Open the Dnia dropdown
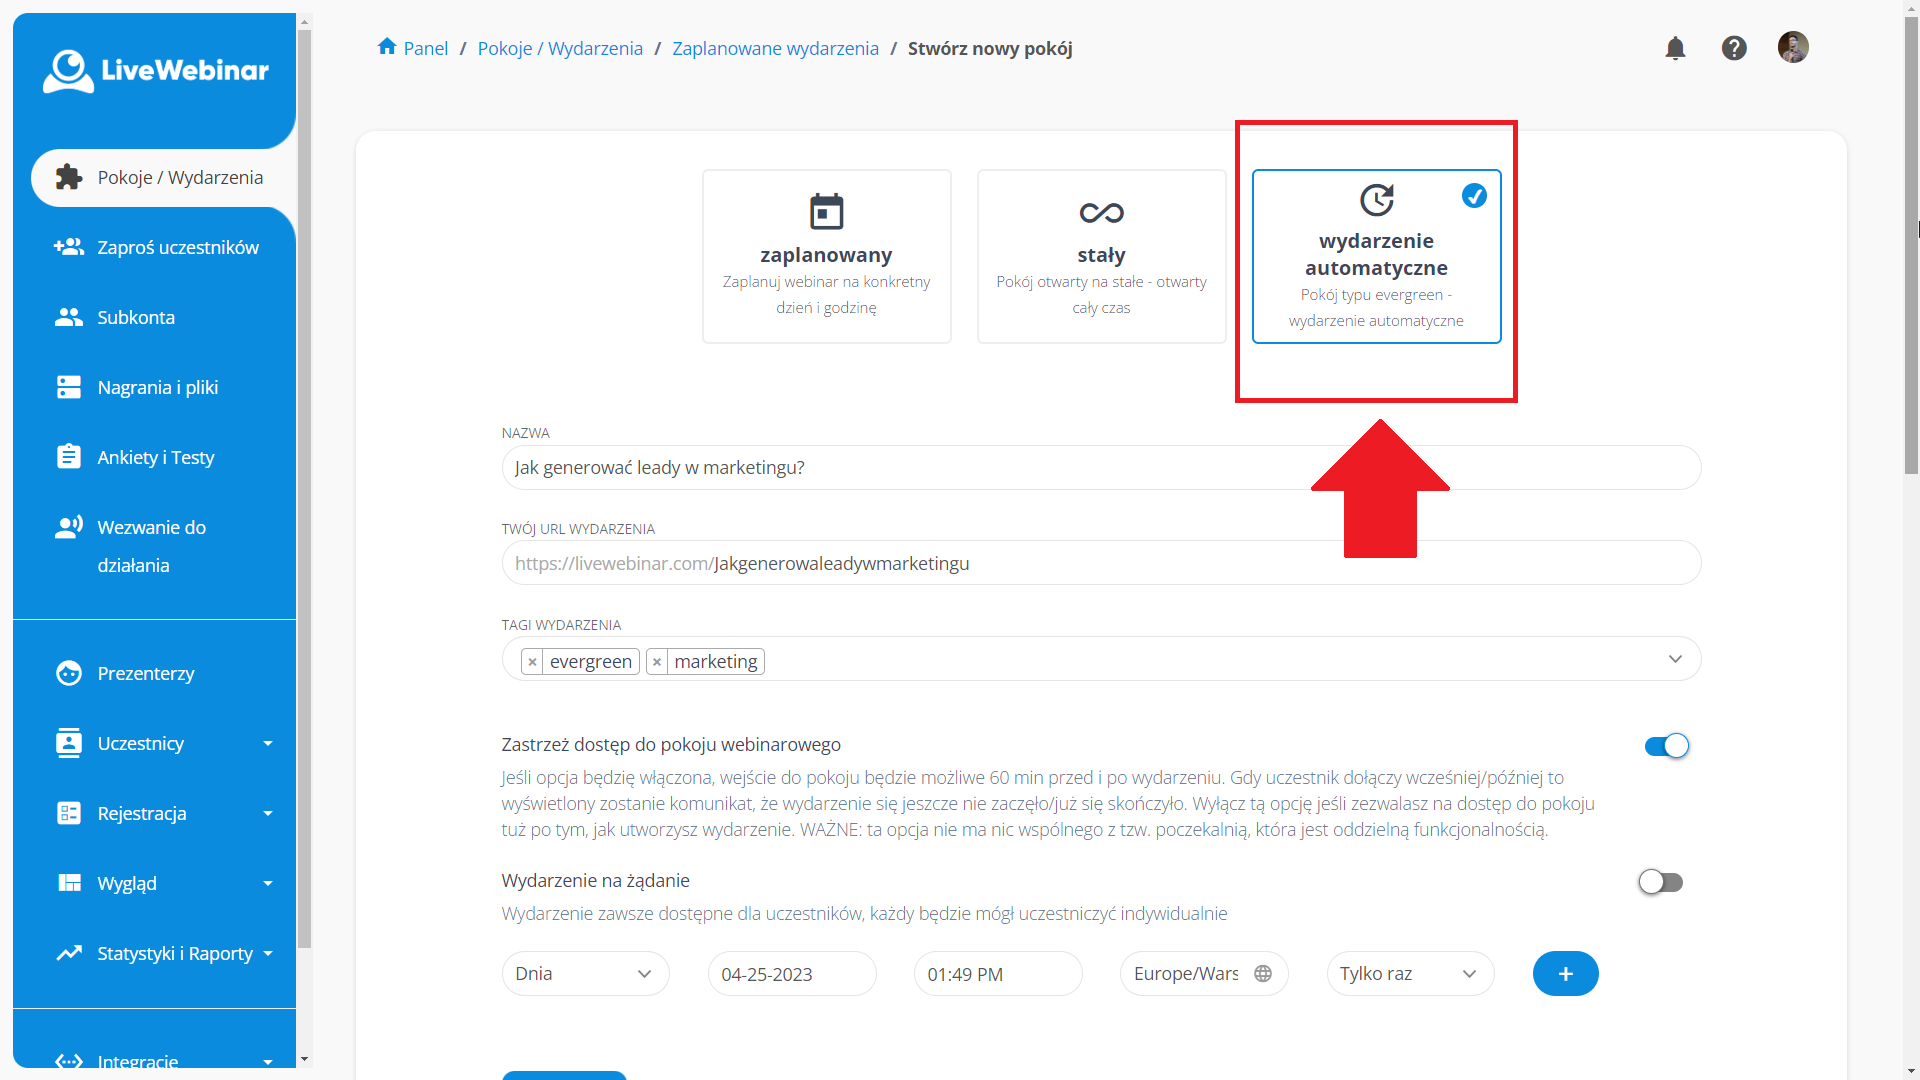This screenshot has width=1920, height=1080. (585, 974)
